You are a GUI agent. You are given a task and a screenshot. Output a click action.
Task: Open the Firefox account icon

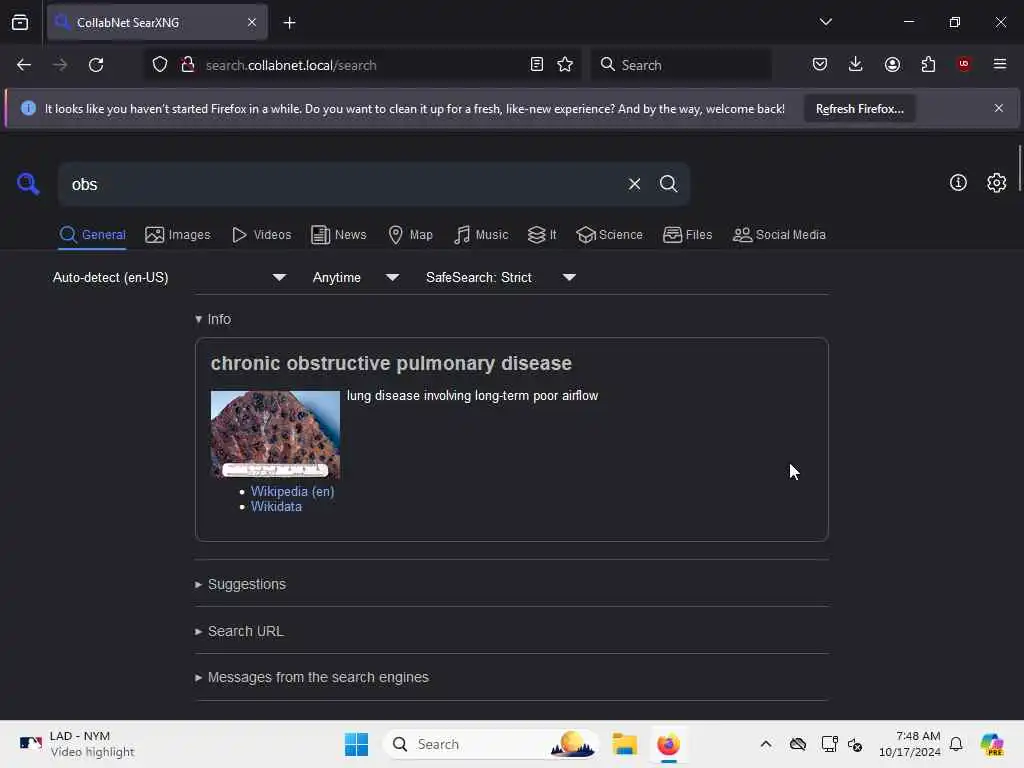point(892,65)
